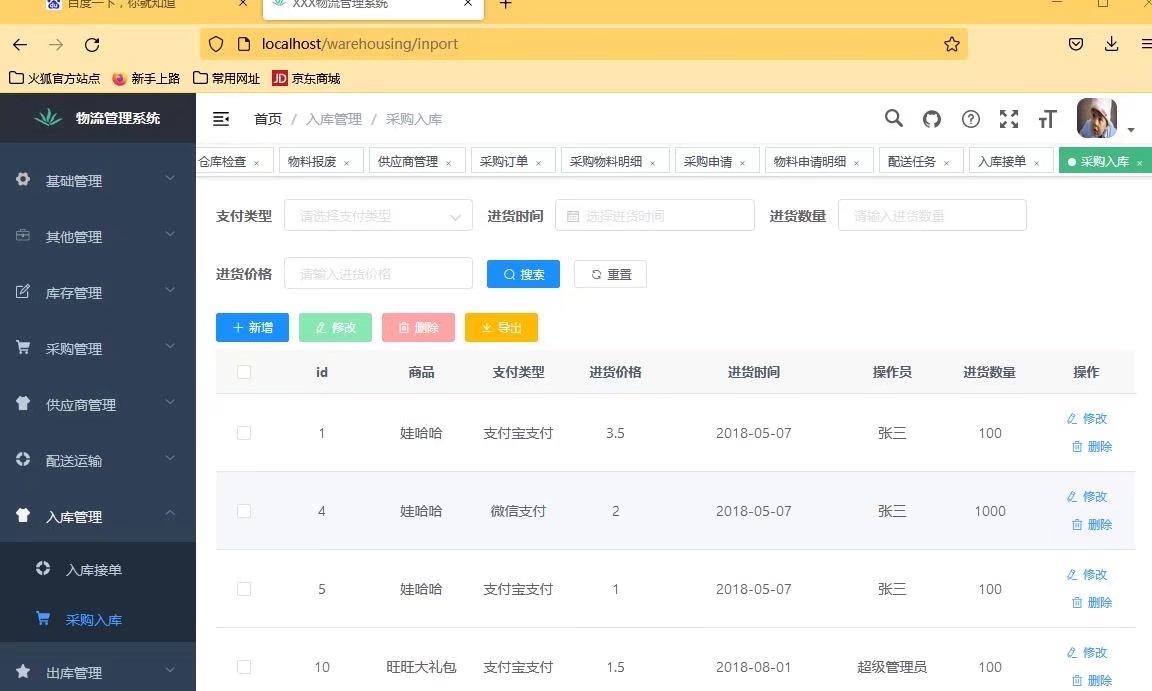Open the GitHub icon link
The height and width of the screenshot is (691, 1152).
click(932, 119)
